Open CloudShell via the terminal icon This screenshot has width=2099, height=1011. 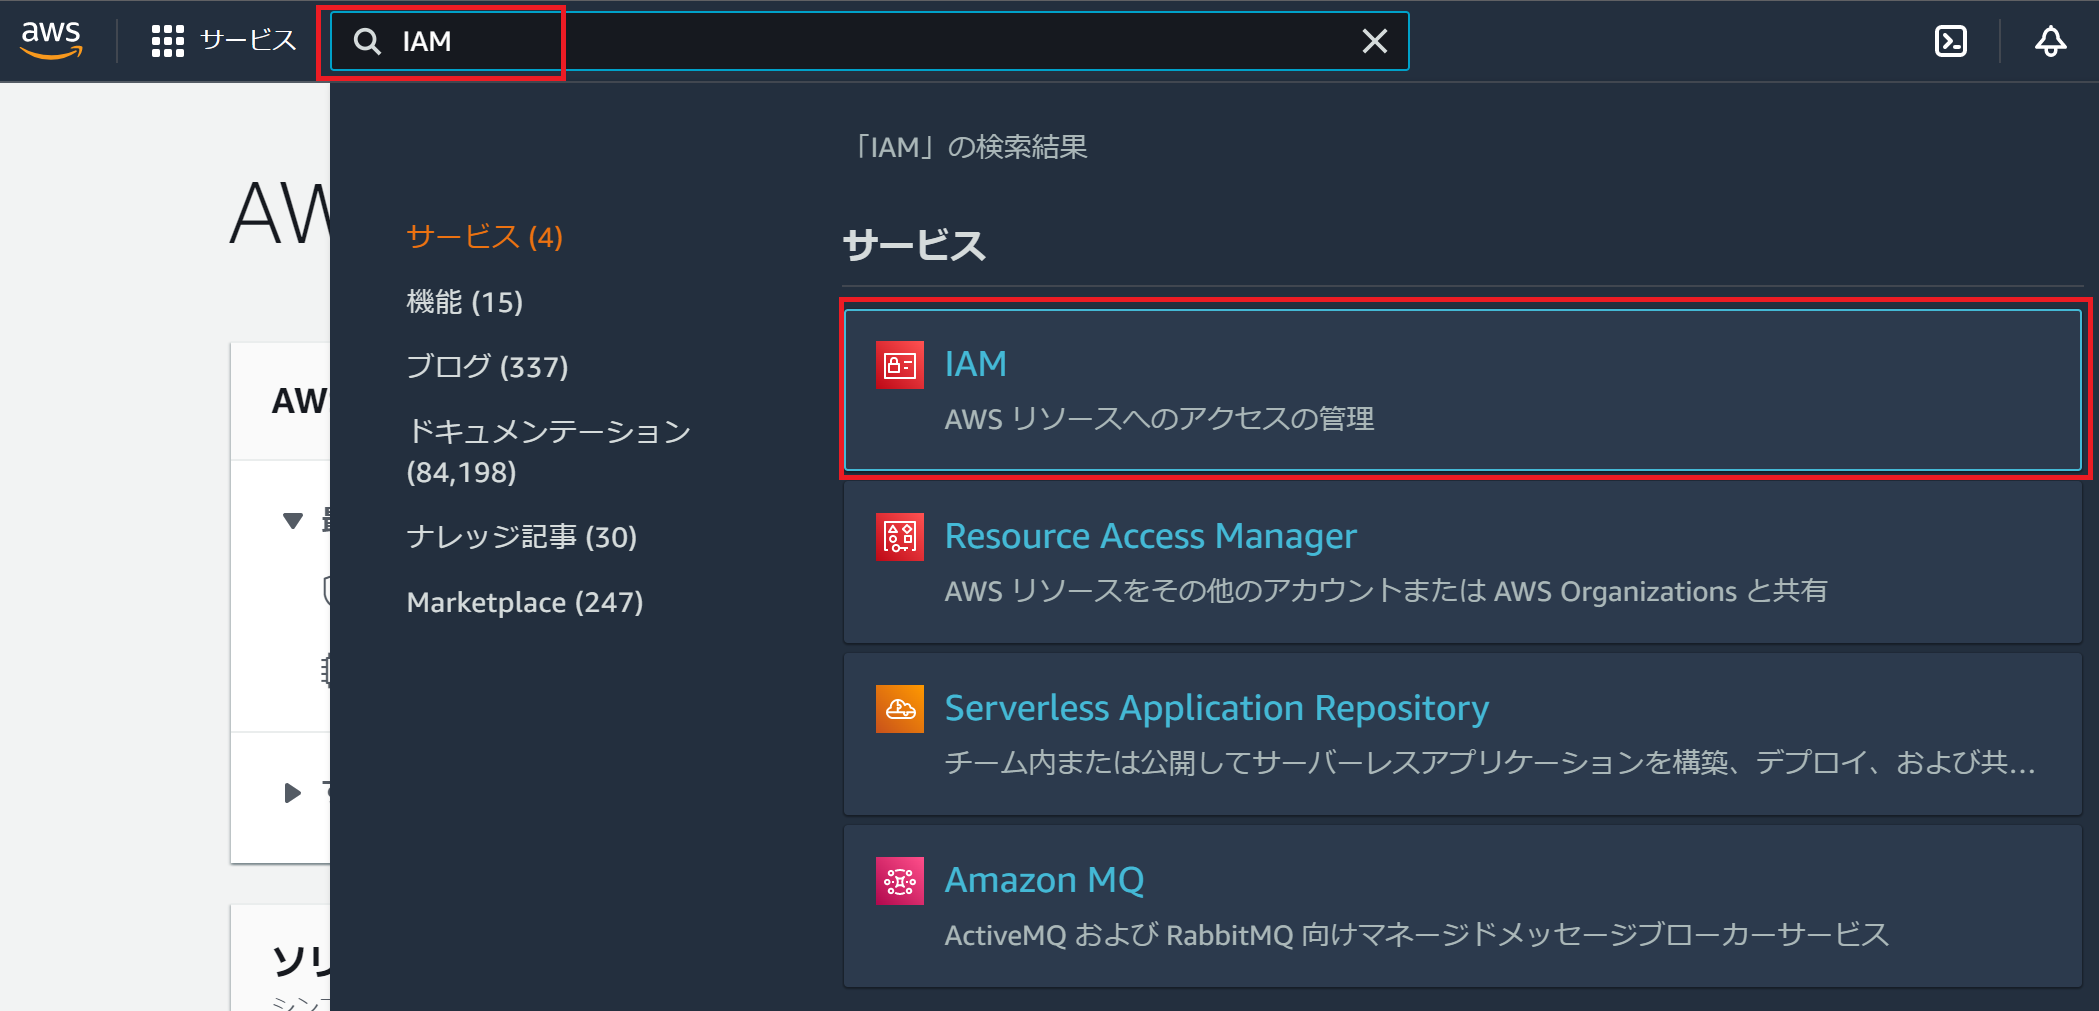(1950, 41)
